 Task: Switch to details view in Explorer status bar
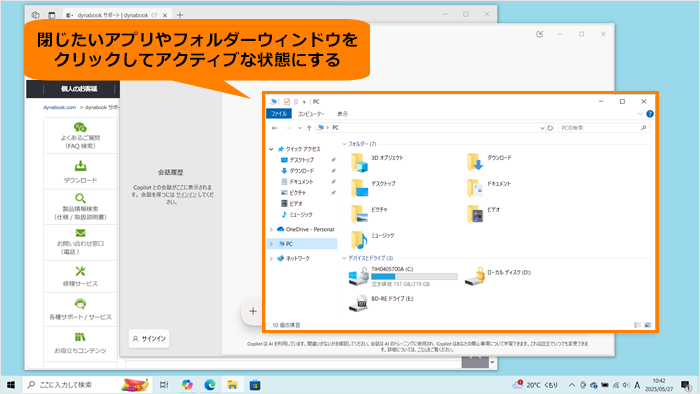click(x=638, y=325)
